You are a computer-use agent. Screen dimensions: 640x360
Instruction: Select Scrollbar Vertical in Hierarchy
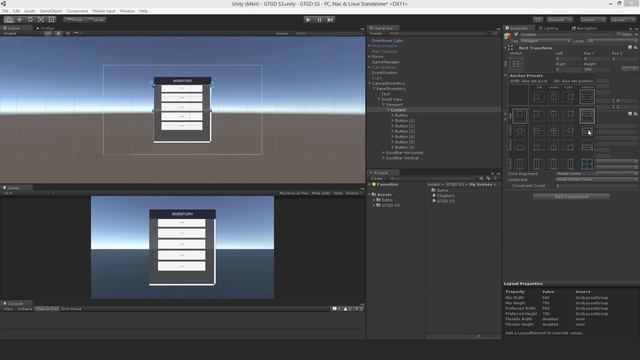click(402, 158)
